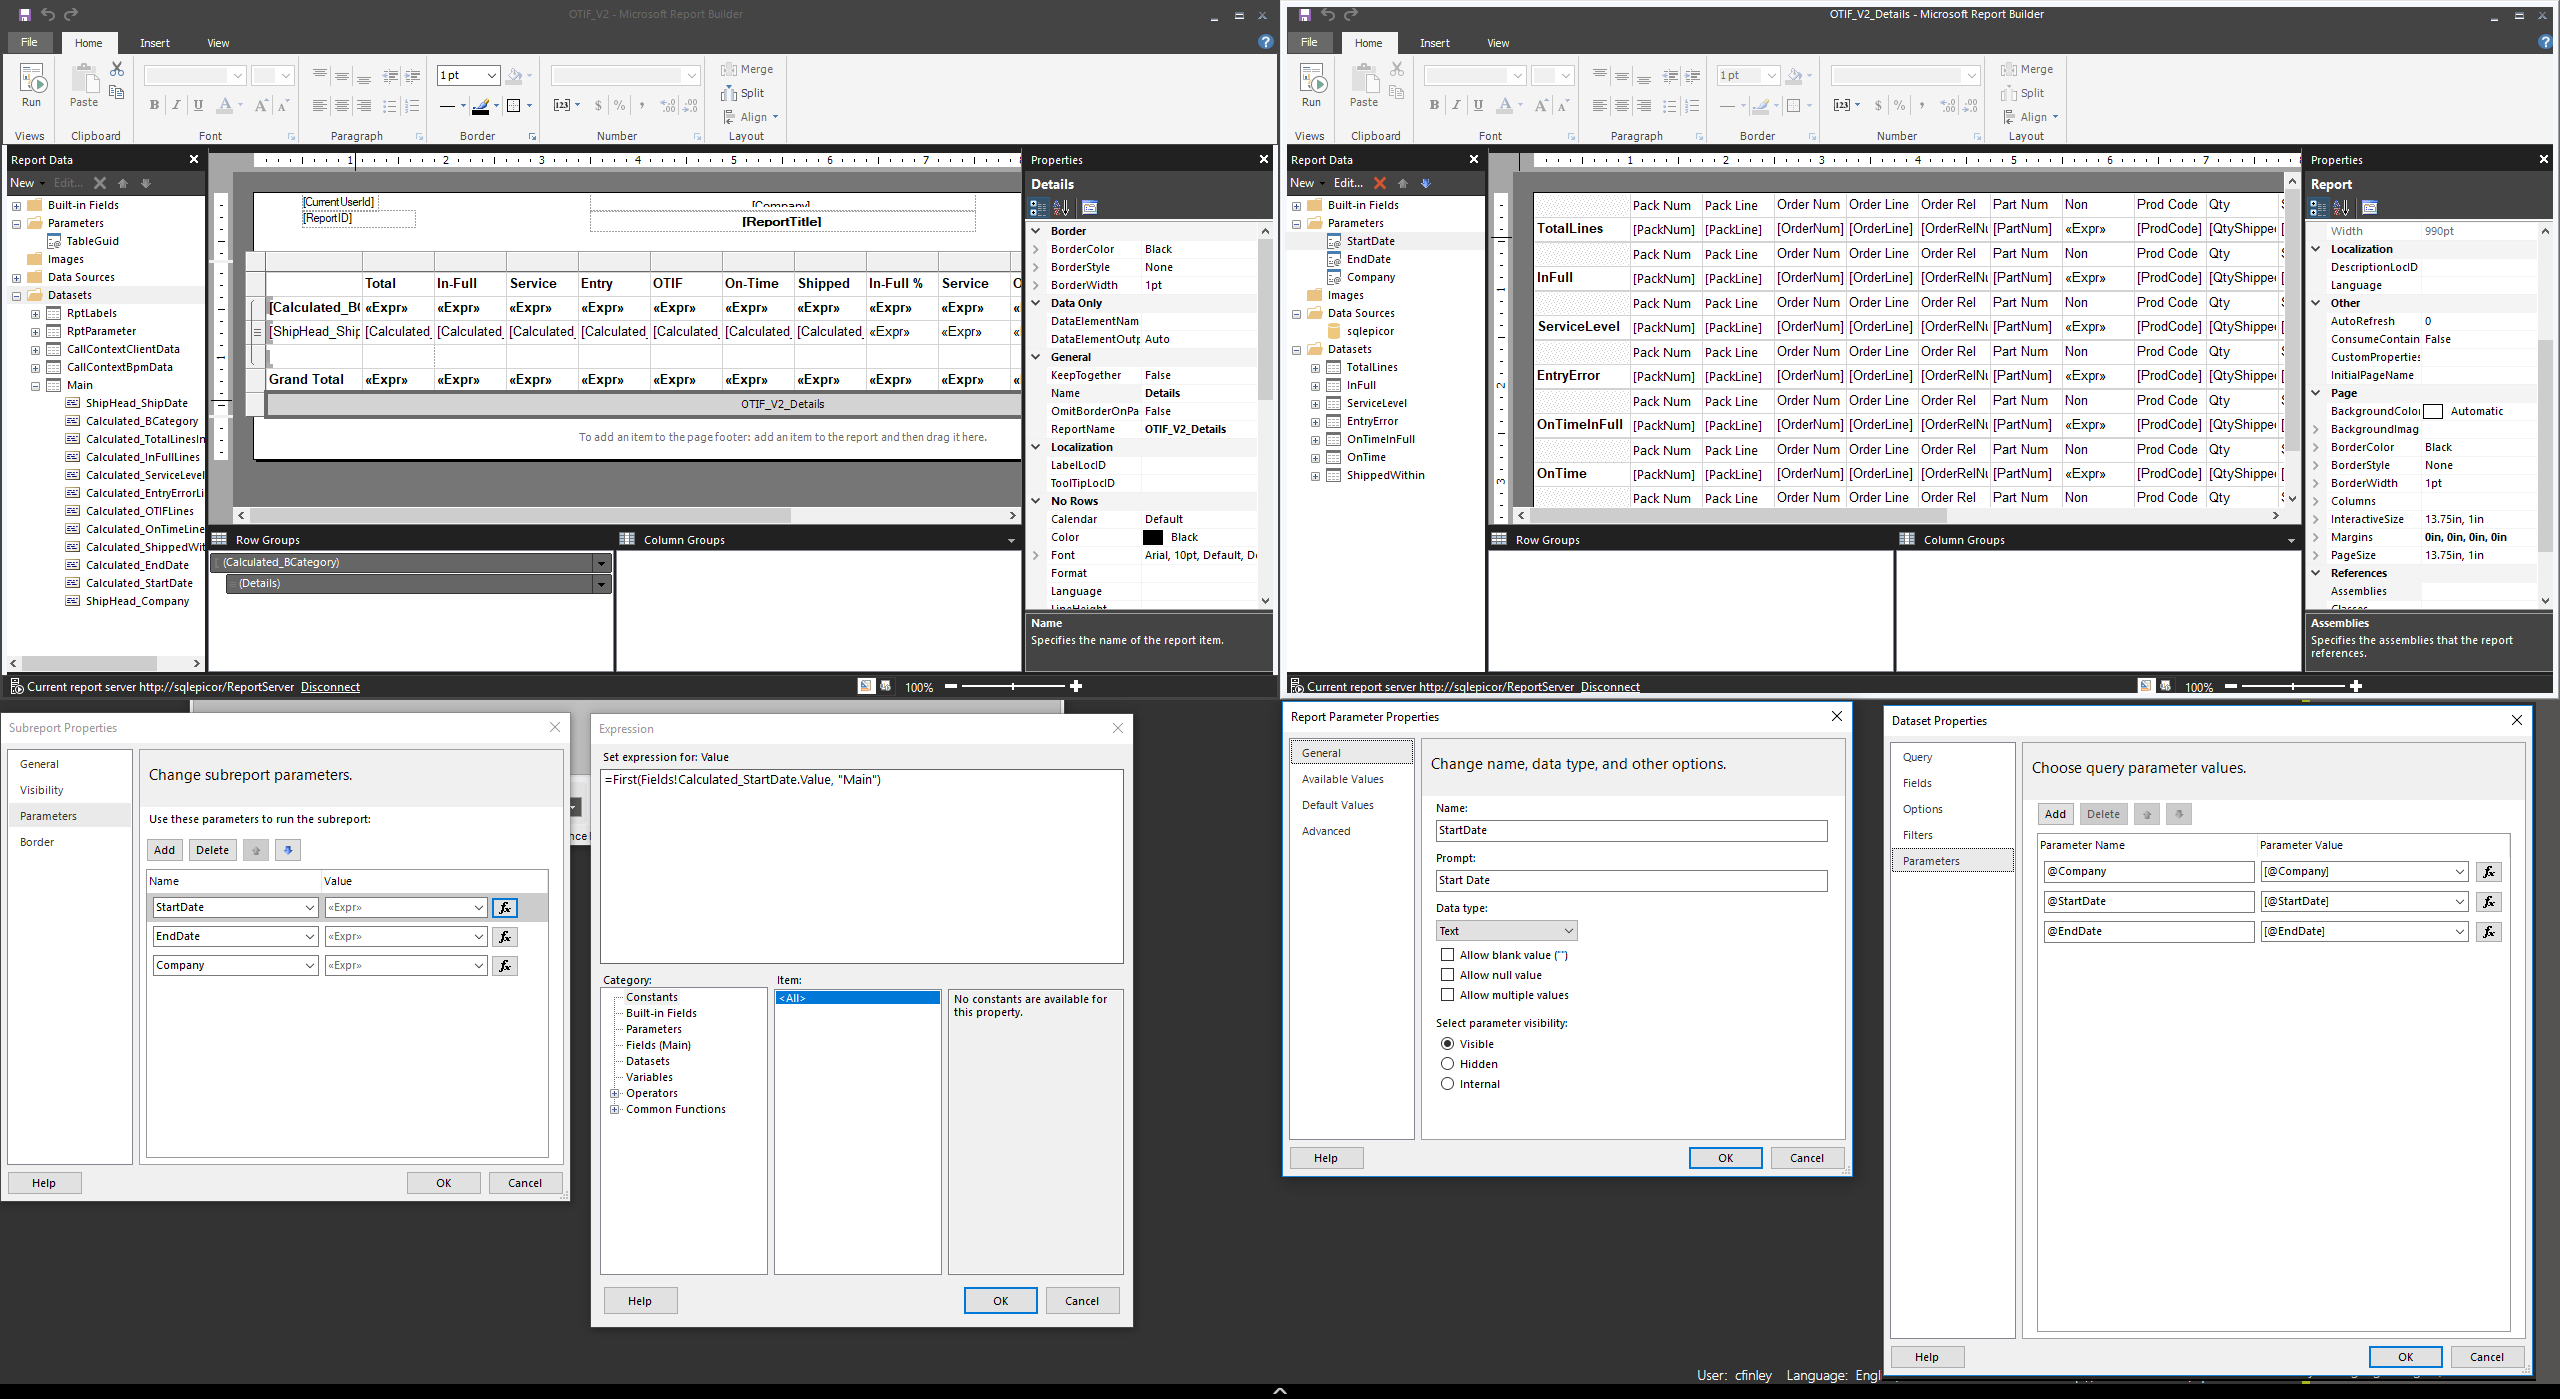
Task: Switch to Insert tab in right window
Action: [x=1434, y=43]
